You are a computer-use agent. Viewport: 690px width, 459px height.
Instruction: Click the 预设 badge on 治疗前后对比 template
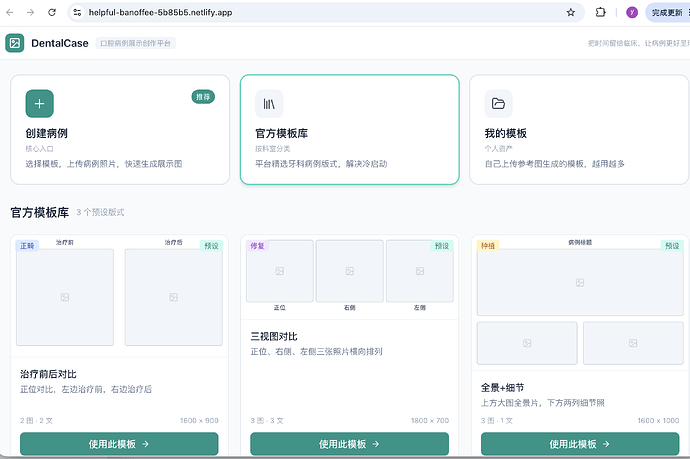point(211,246)
